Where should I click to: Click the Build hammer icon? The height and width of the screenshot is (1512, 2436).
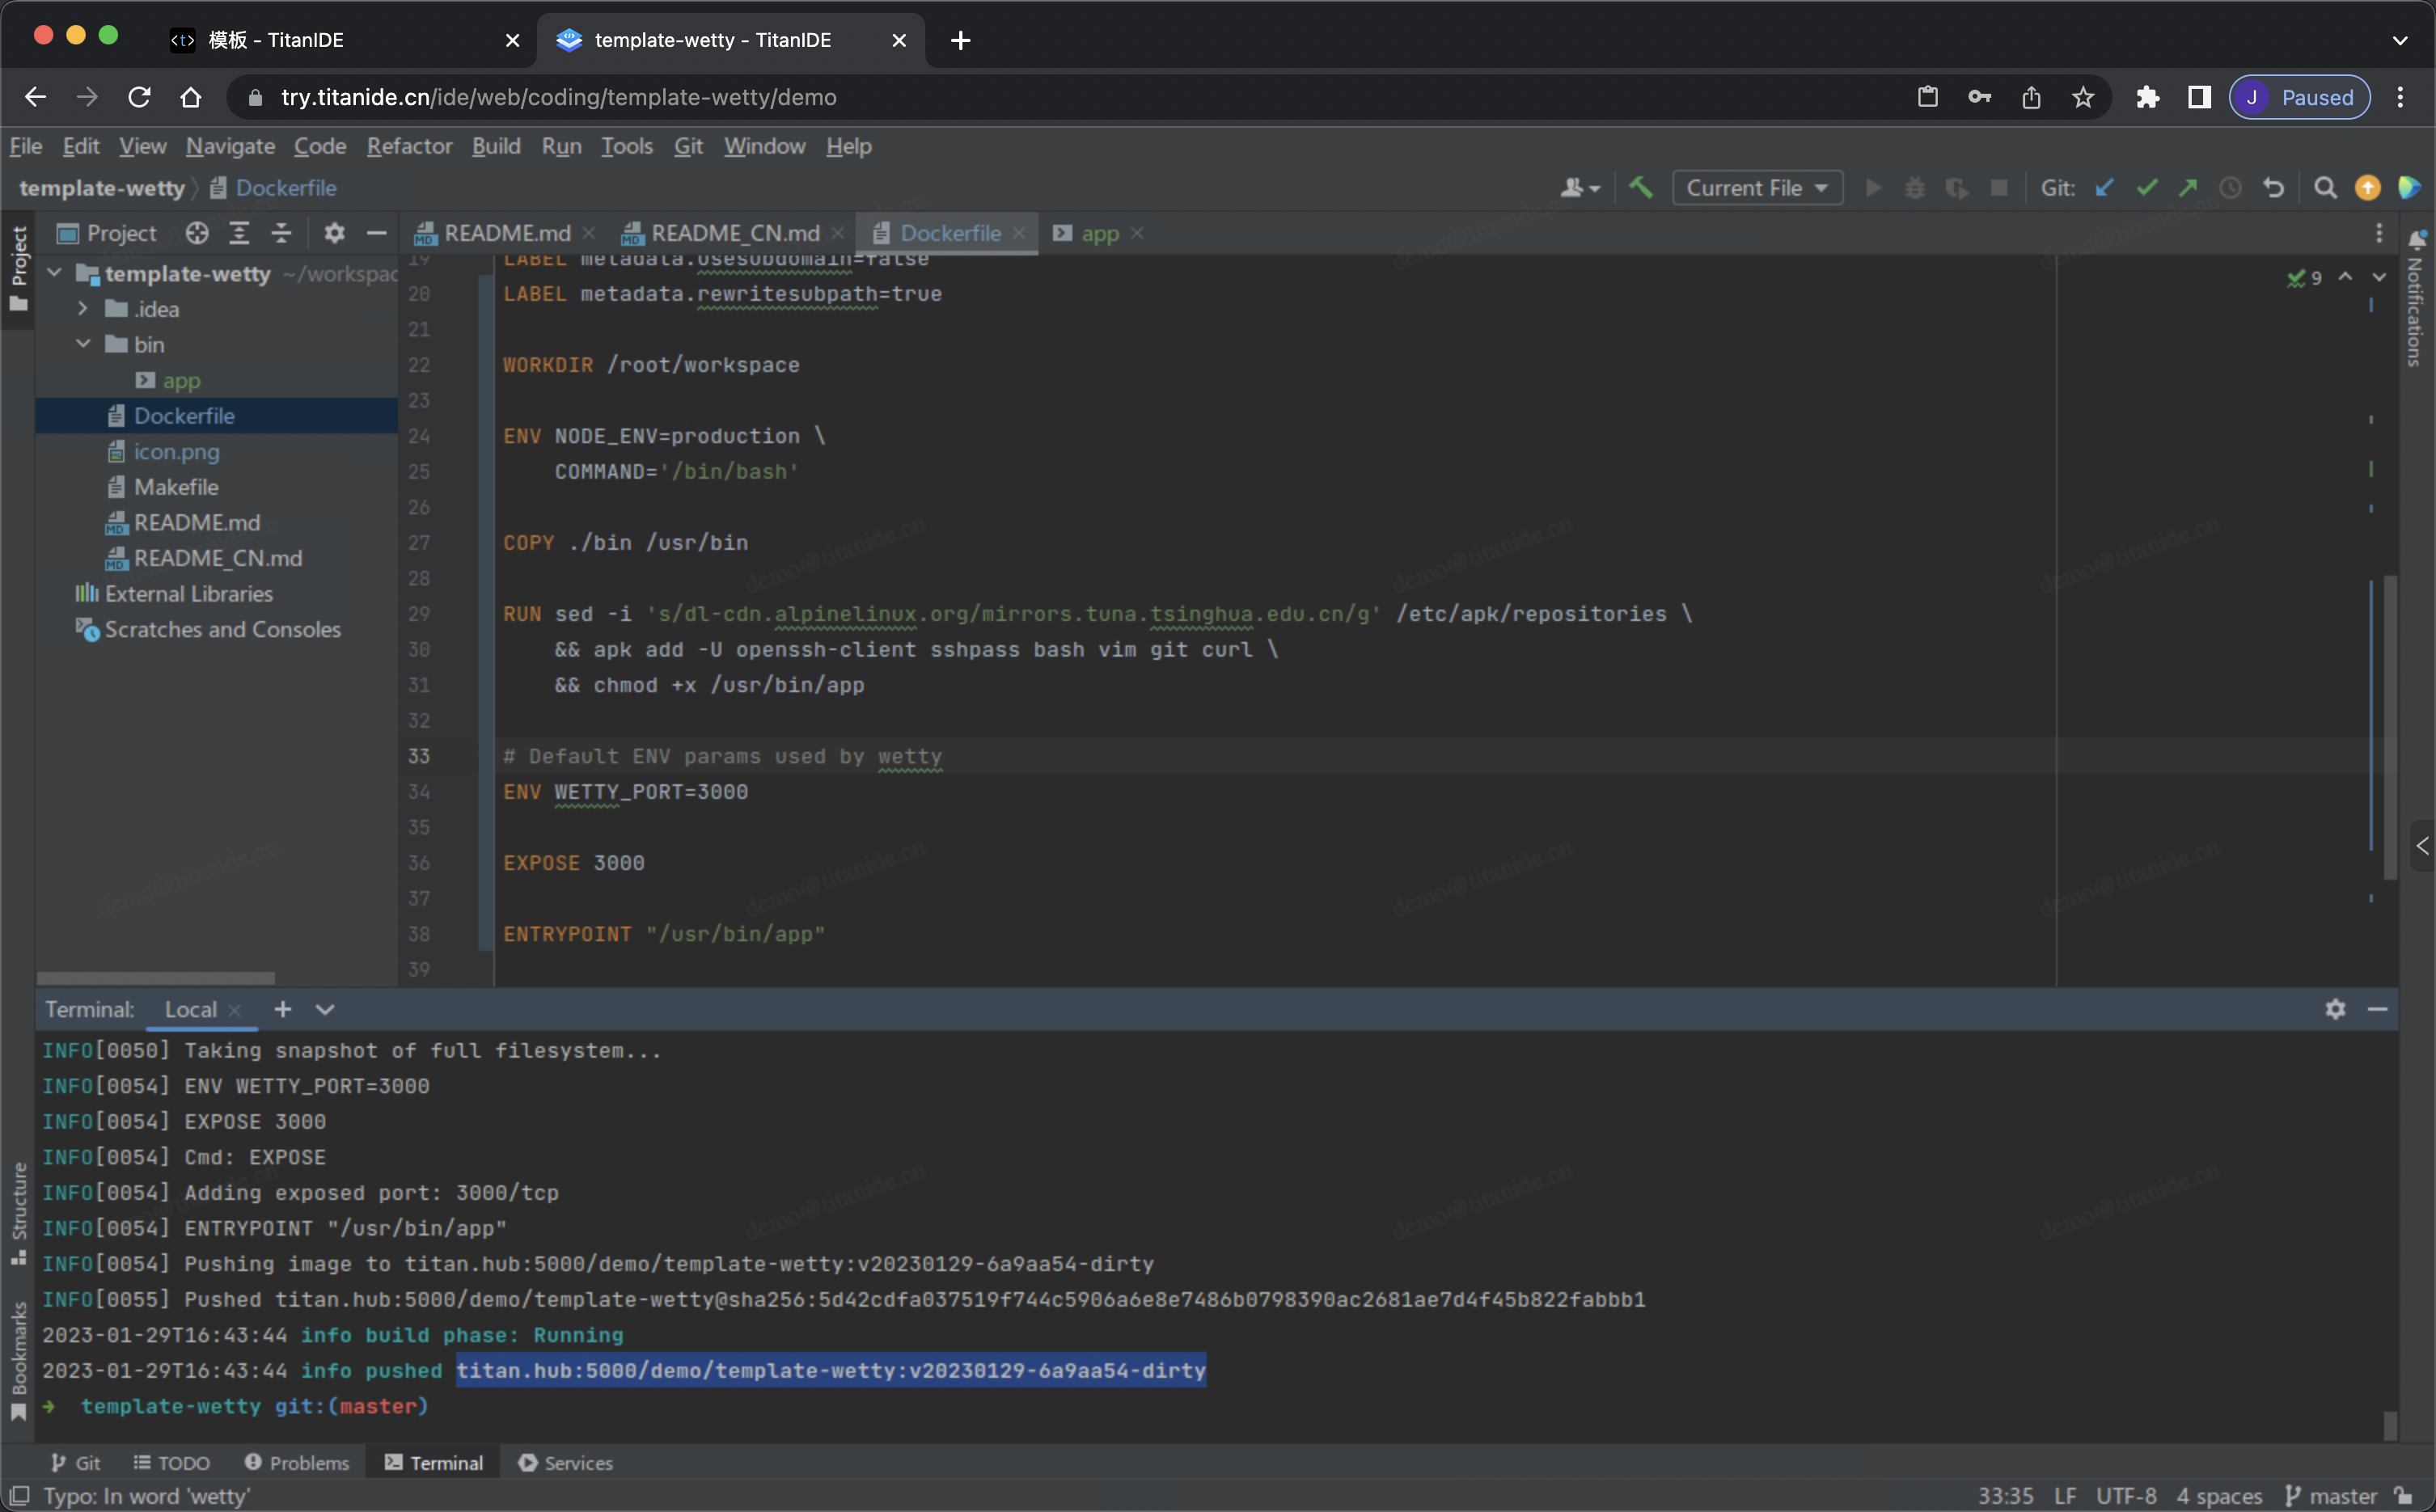tap(1641, 187)
